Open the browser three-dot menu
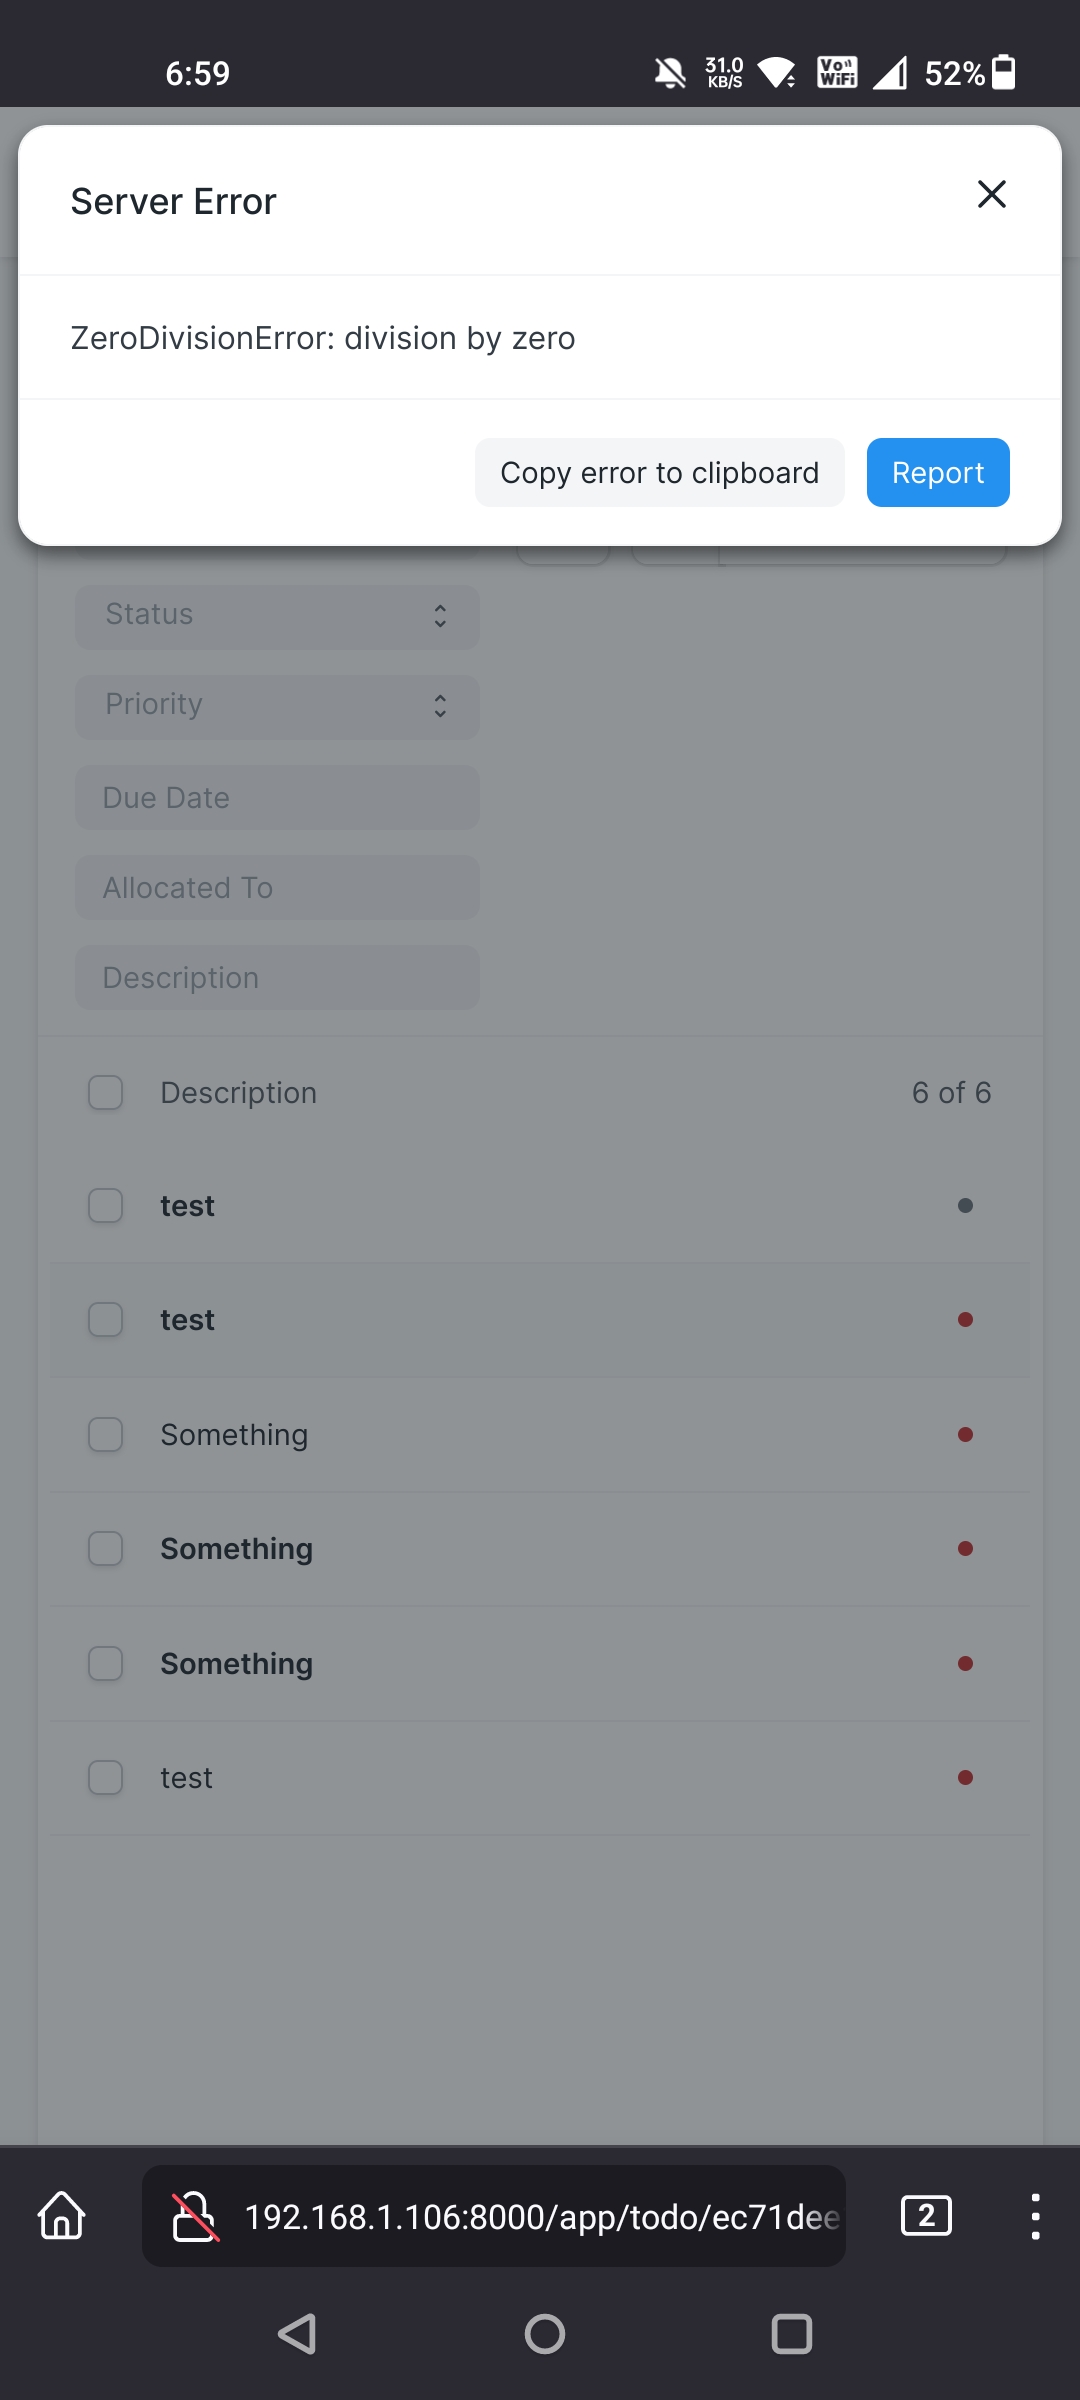Screen dimensions: 1080x2400 (1034, 2216)
